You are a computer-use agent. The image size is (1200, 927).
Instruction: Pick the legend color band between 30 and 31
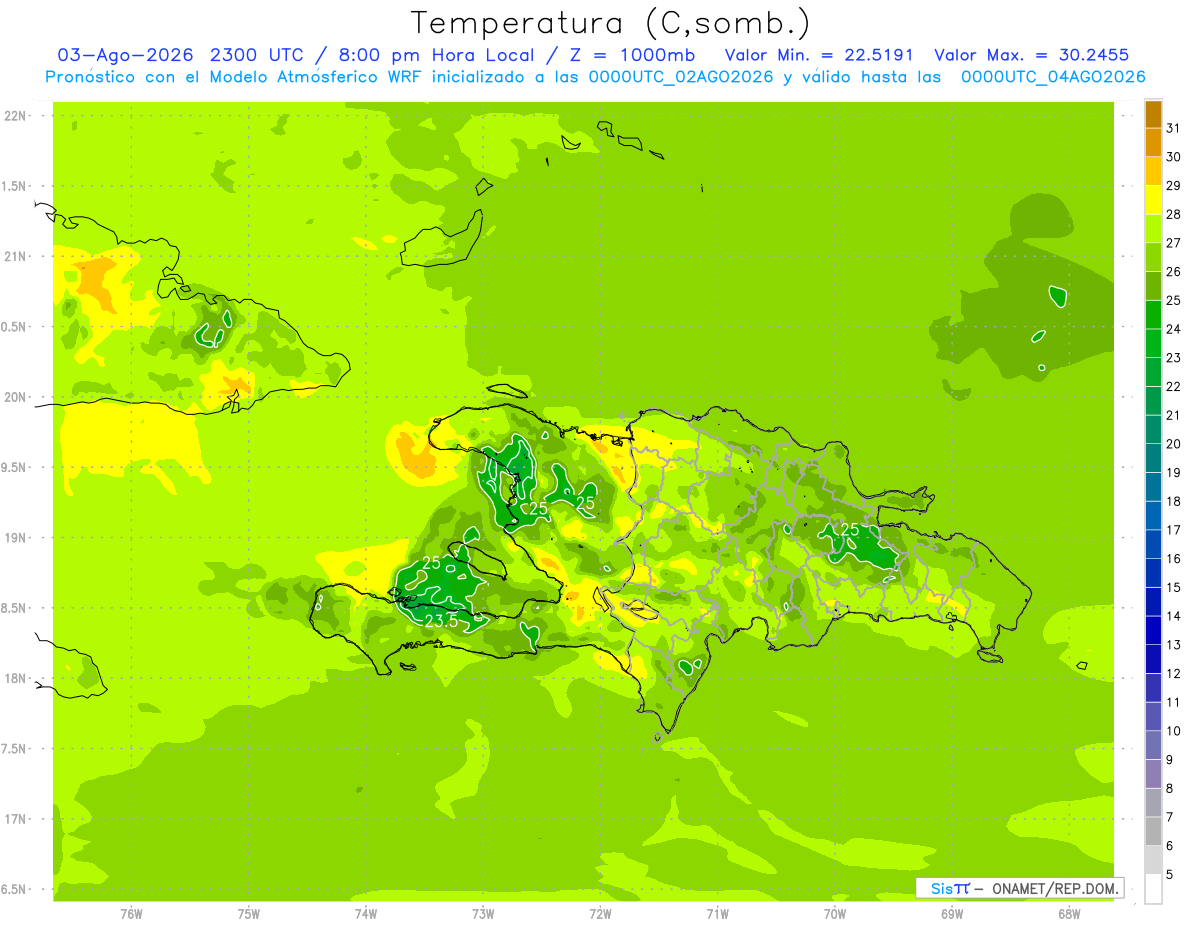click(x=1153, y=142)
